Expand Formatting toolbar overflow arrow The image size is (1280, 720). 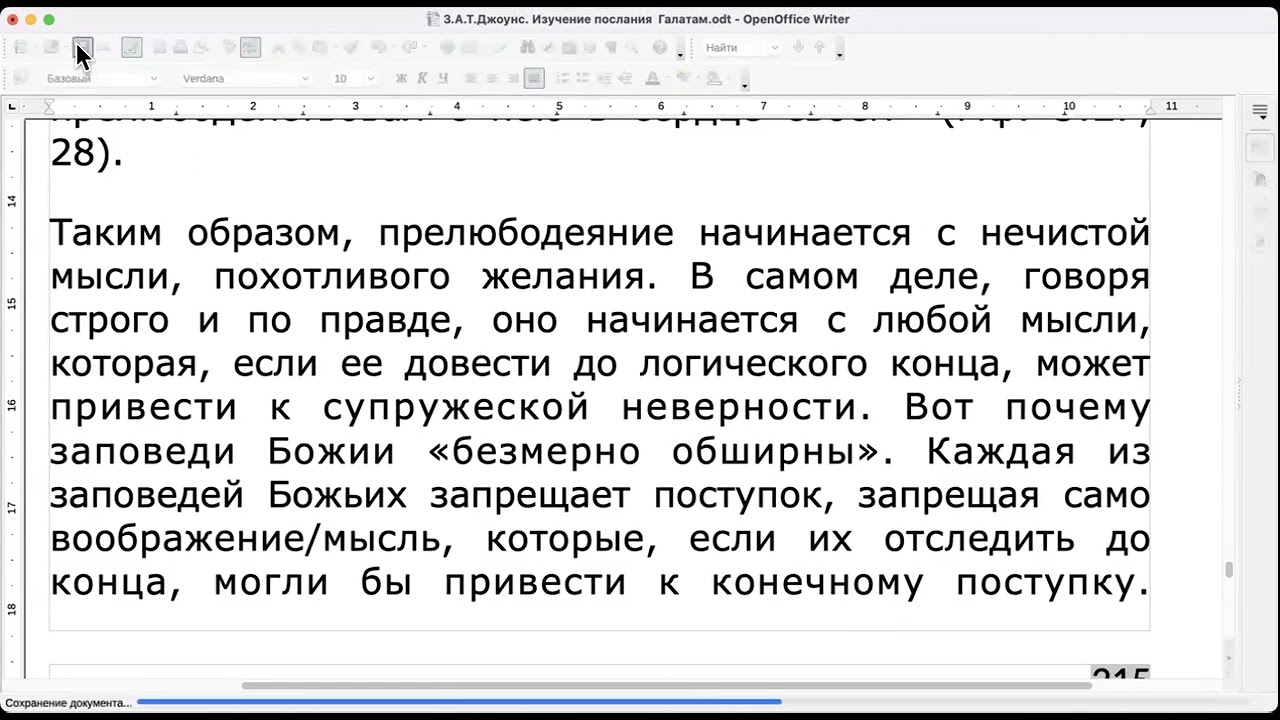click(745, 80)
